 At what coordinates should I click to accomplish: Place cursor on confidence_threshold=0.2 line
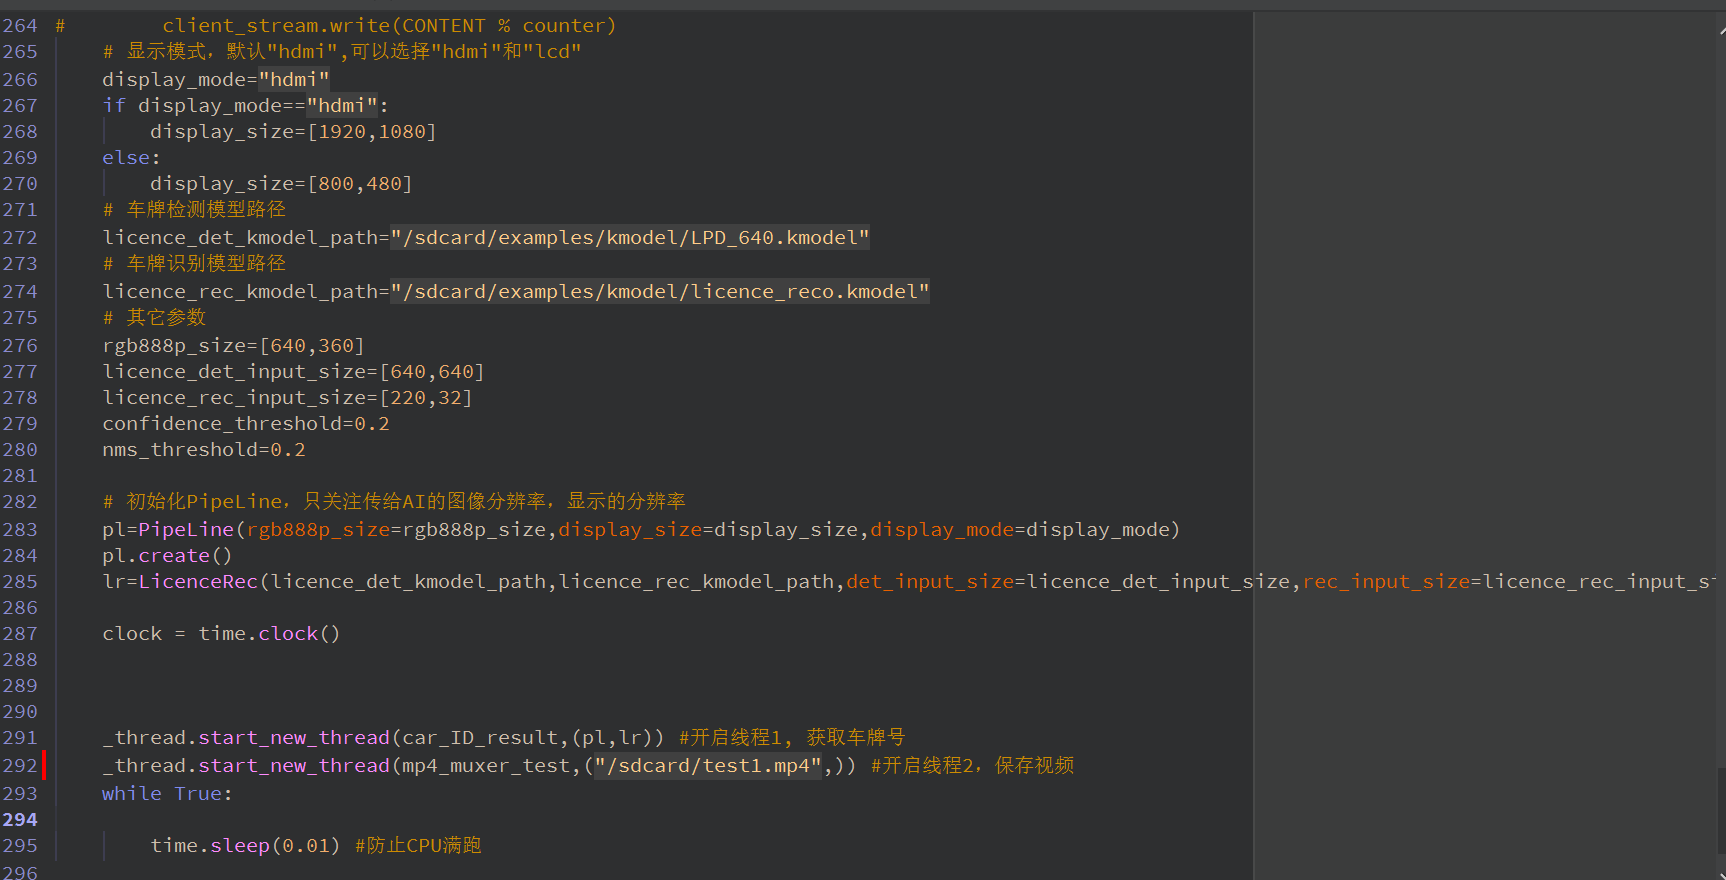[x=245, y=424]
